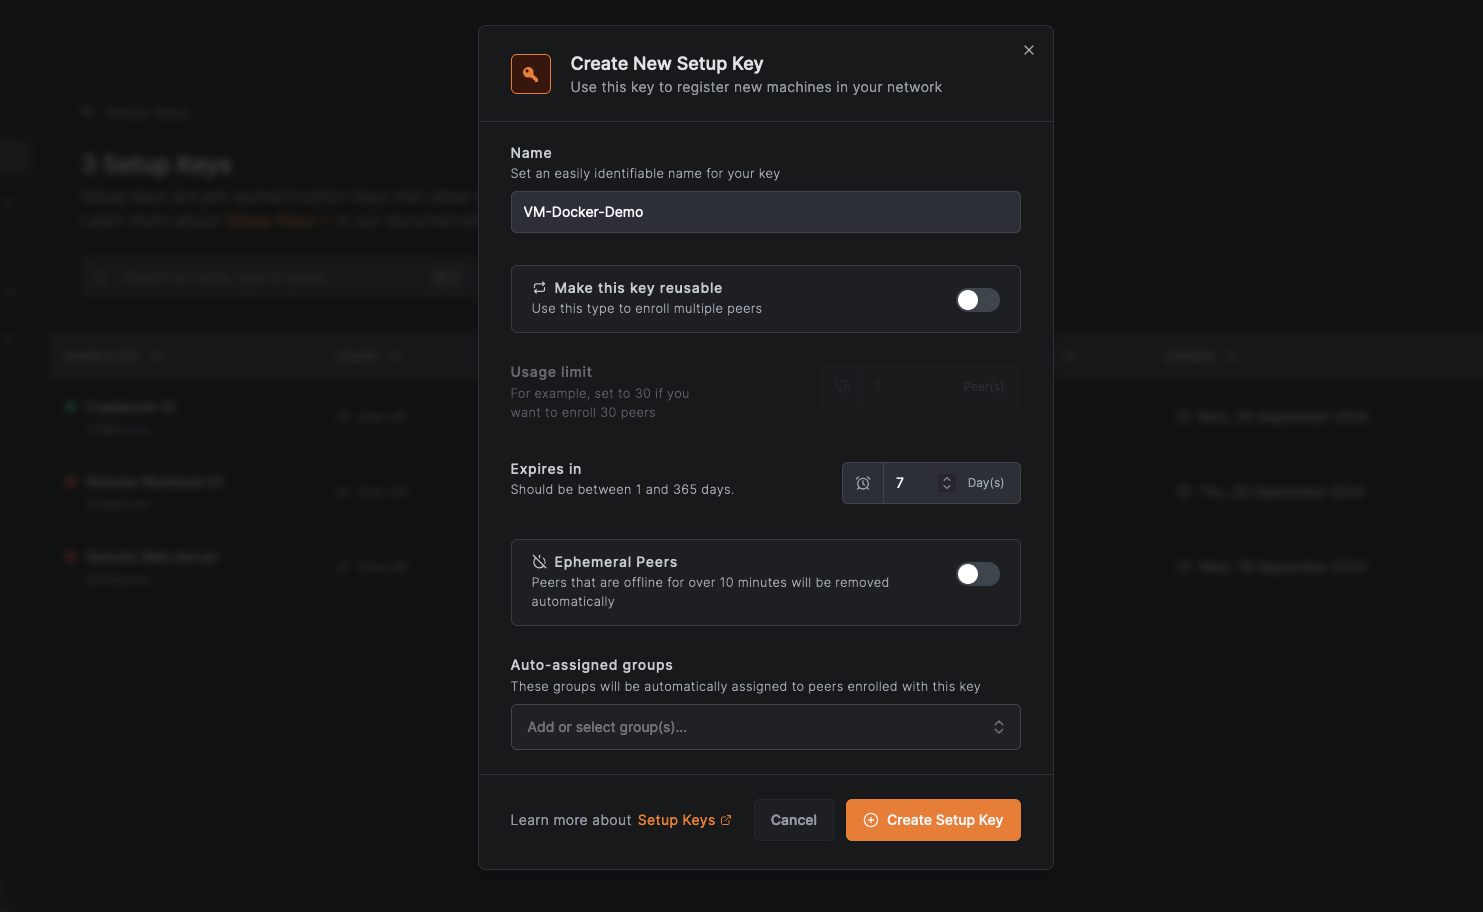Click the up arrow to increase expiry days
1483x912 pixels.
947,477
